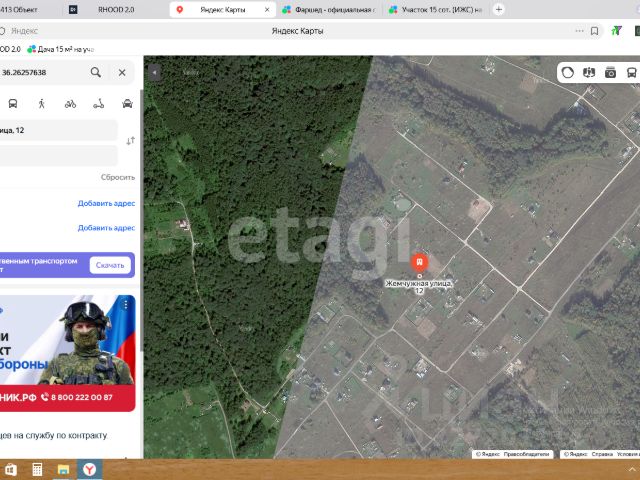Open the ad options three-dot menu

point(126,304)
